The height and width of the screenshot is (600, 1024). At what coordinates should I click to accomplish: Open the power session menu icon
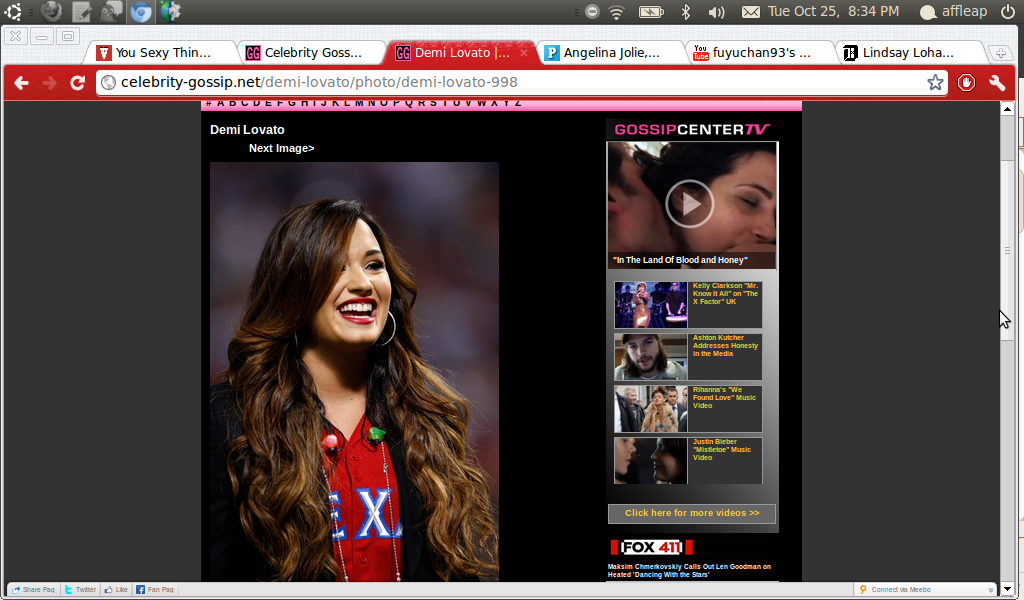click(x=1008, y=11)
